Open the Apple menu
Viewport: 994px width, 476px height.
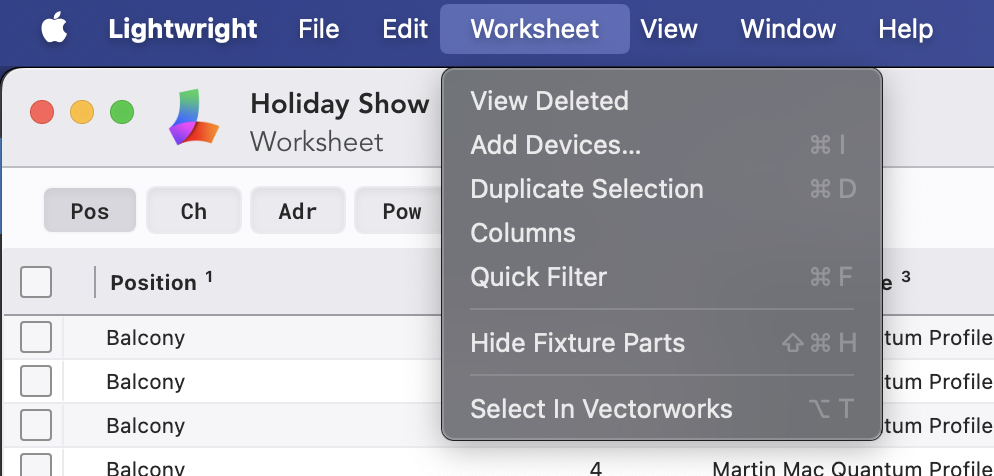(x=52, y=29)
